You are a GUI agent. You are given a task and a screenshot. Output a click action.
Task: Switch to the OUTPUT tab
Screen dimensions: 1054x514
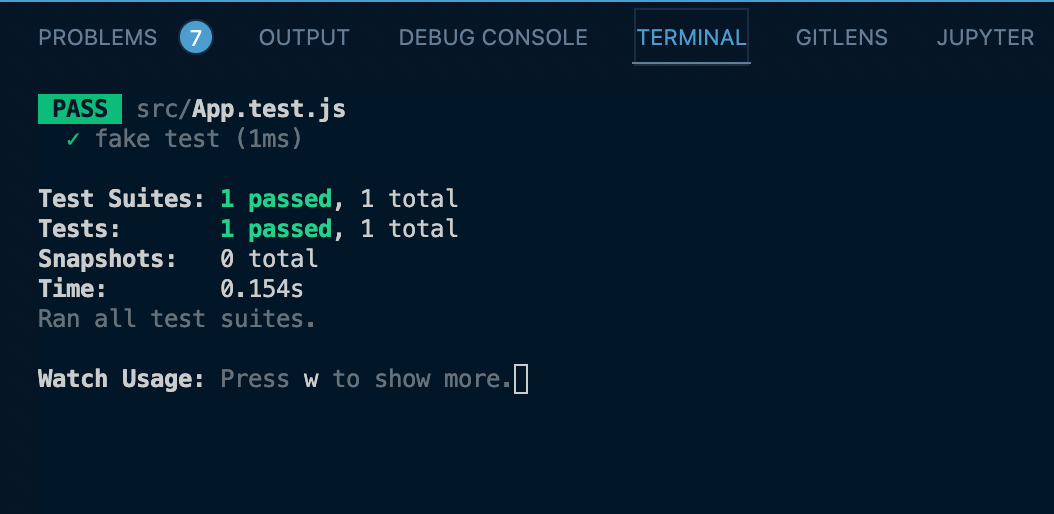(304, 38)
